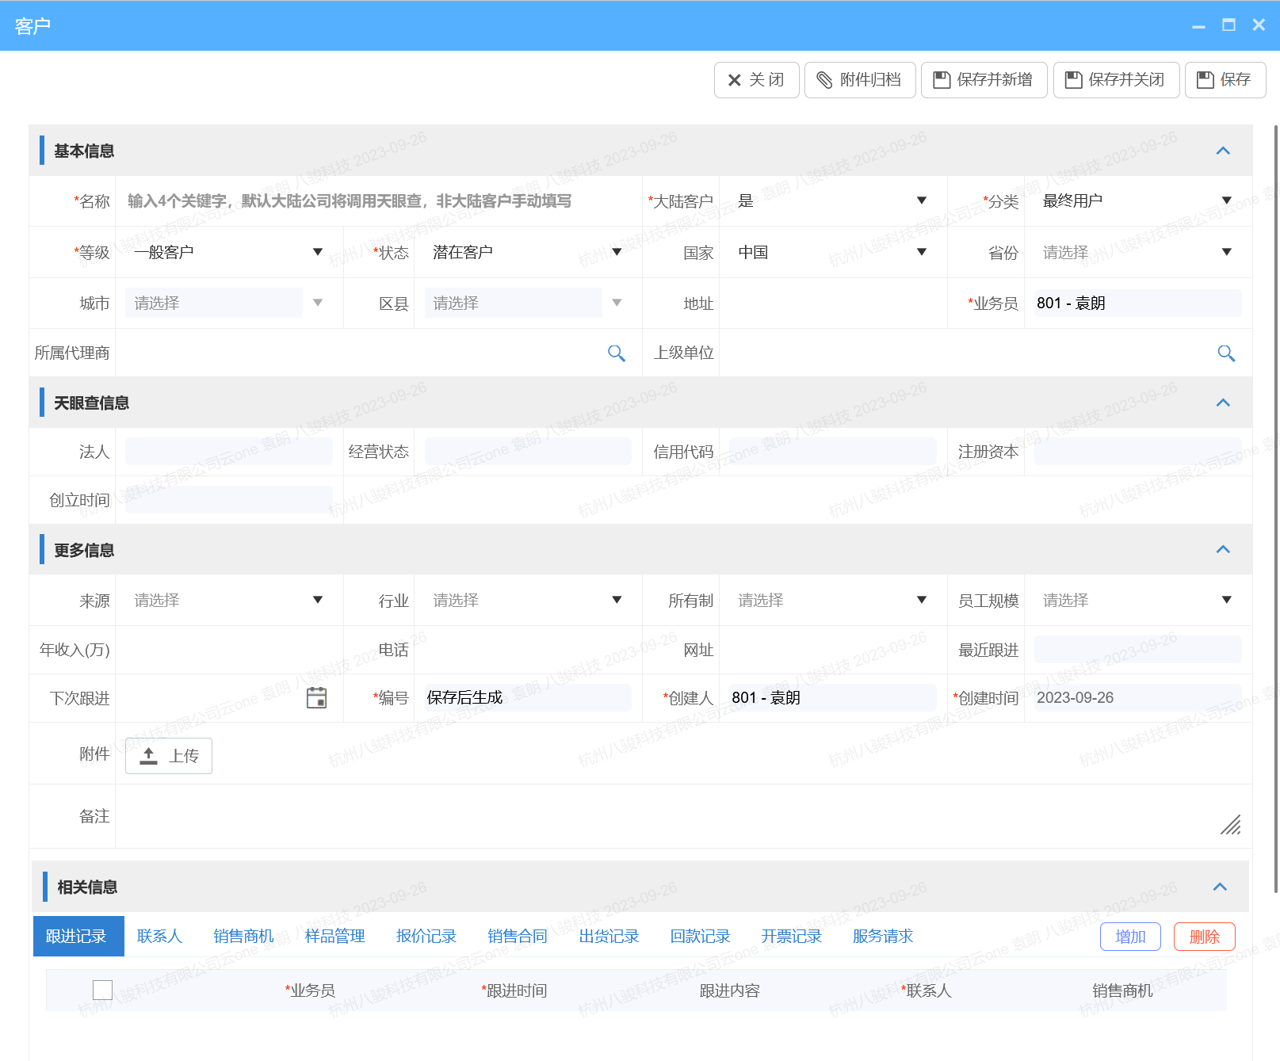Open the 状态 dropdown showing 潜在客户
This screenshot has height=1061, width=1280.
tap(617, 252)
